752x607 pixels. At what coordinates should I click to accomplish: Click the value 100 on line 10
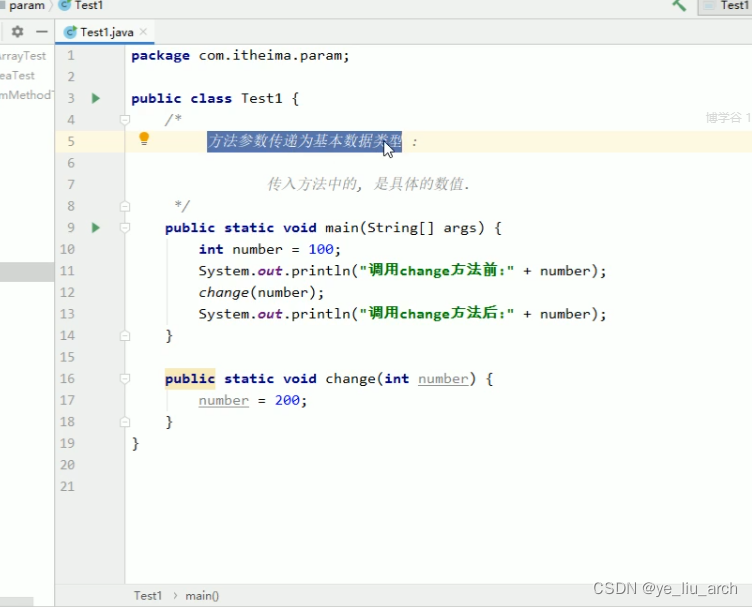[321, 249]
